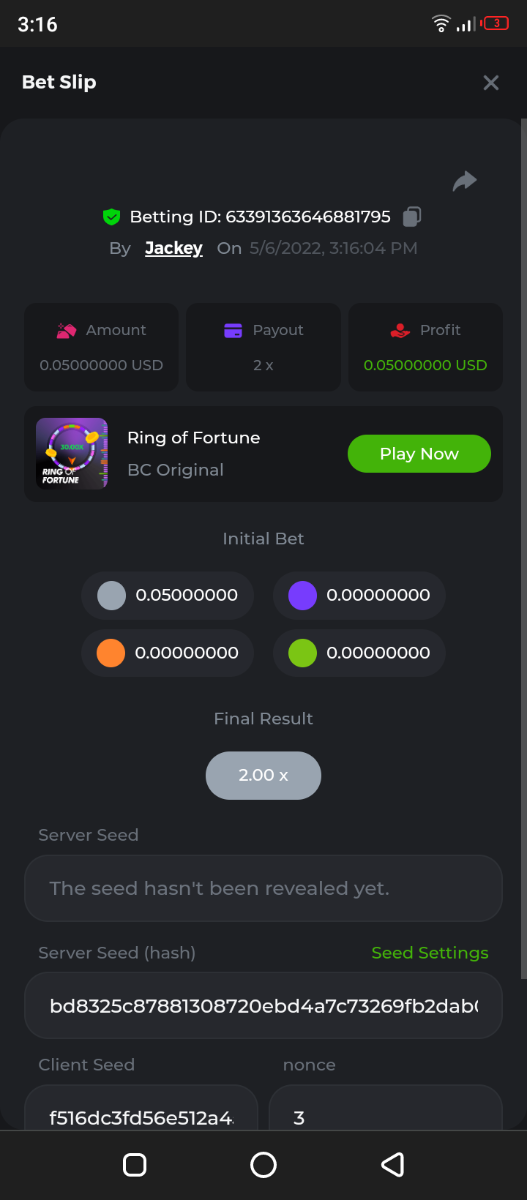Copy the Betting ID with copy icon
Screen dimensions: 527x1200
(412, 216)
